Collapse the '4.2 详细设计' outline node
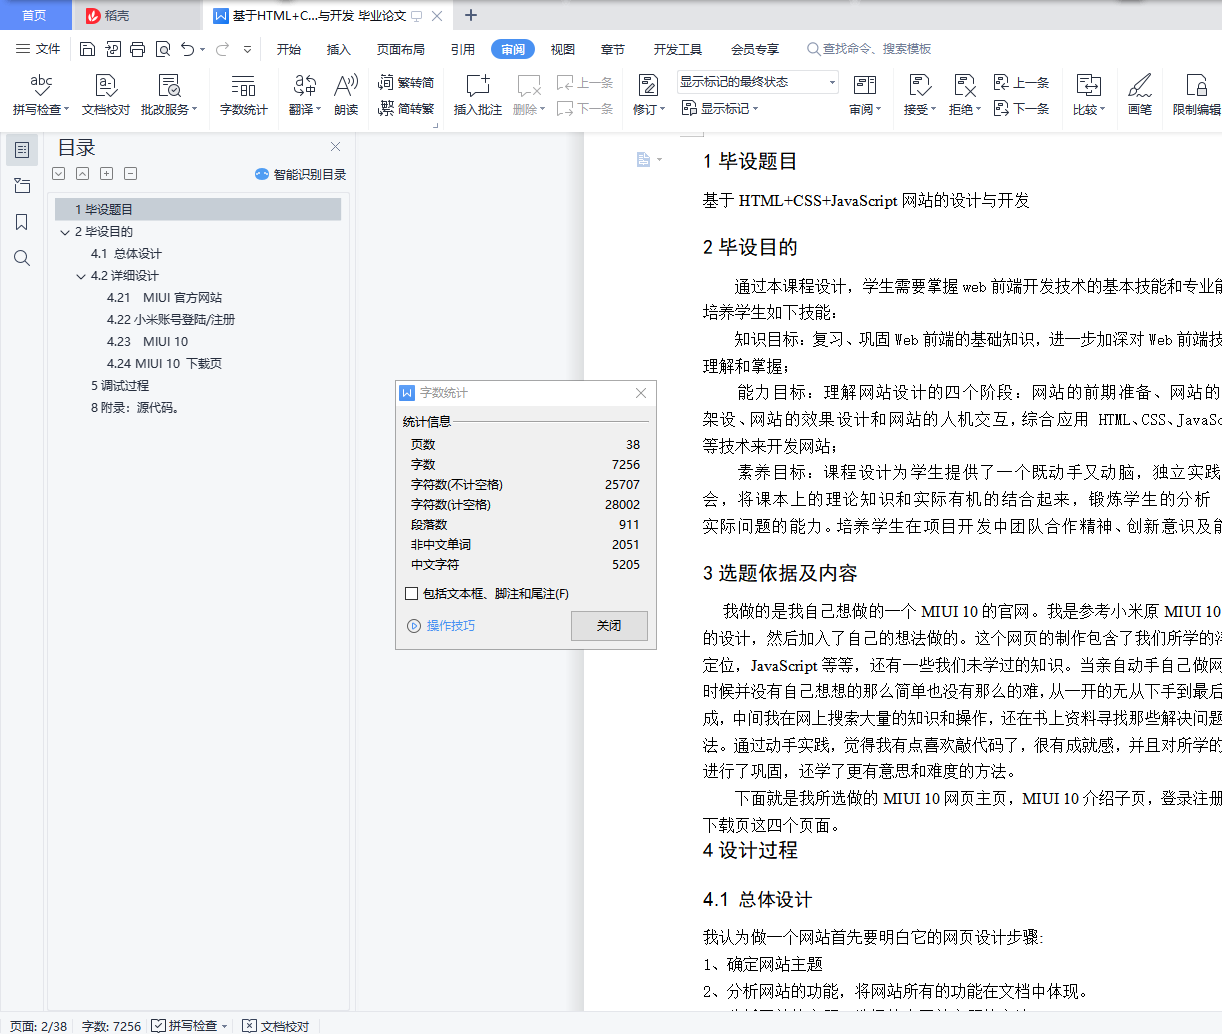 (x=81, y=276)
